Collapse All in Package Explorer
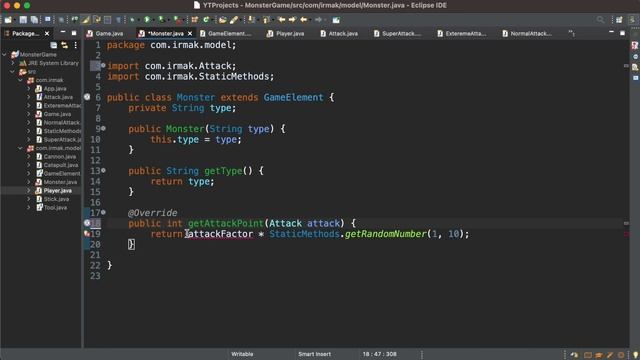Image resolution: width=640 pixels, height=360 pixels. click(x=53, y=45)
